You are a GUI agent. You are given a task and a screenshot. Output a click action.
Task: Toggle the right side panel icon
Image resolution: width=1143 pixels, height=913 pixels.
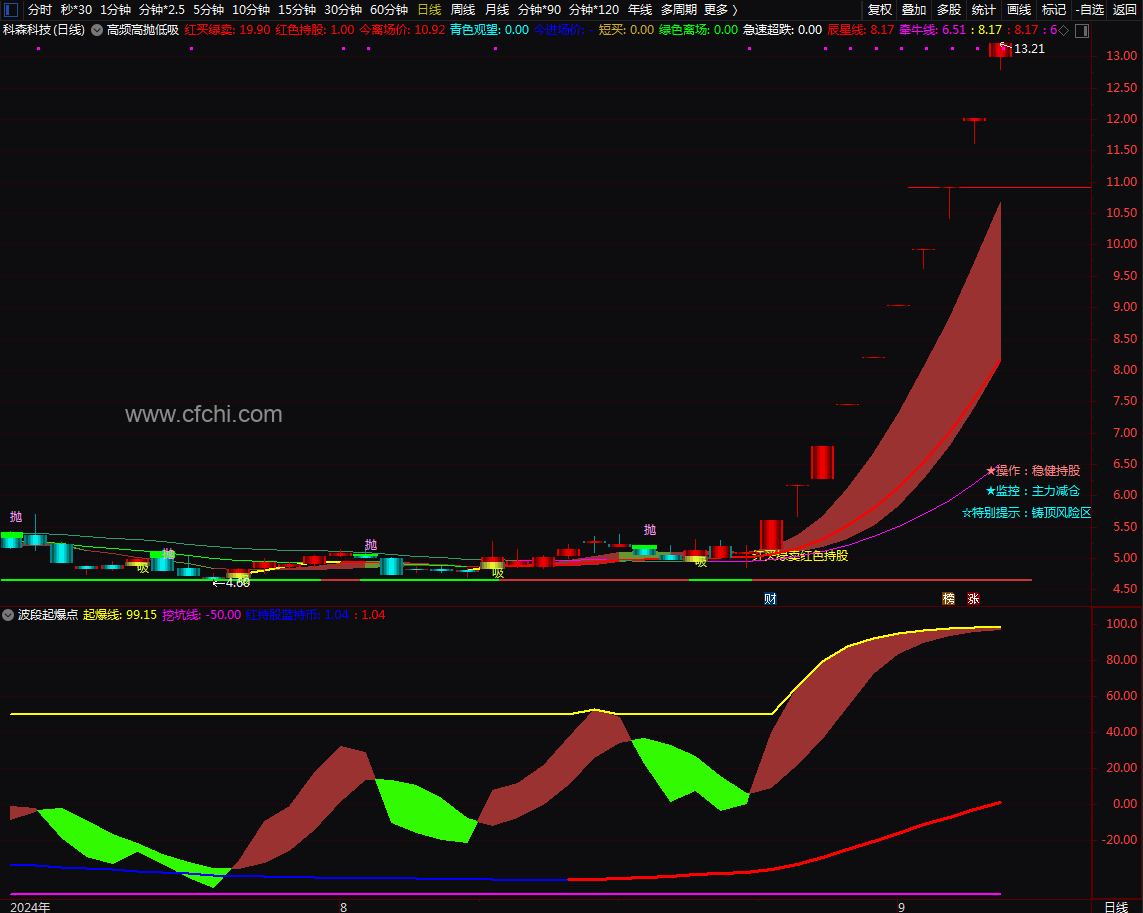tap(1082, 31)
